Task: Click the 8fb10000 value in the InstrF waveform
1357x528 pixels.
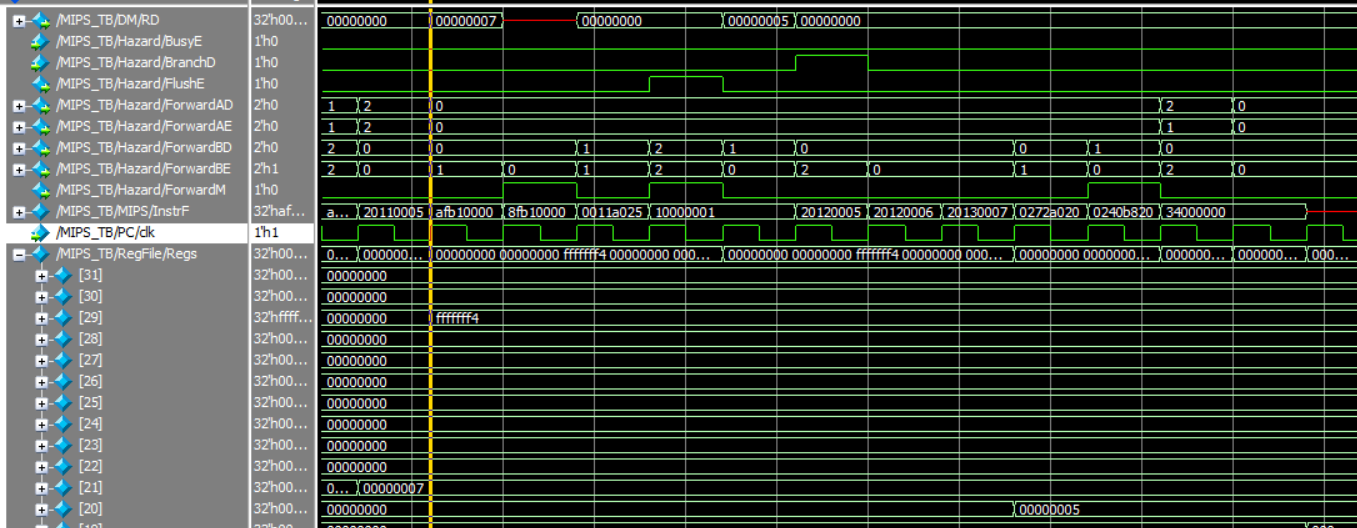Action: coord(537,212)
